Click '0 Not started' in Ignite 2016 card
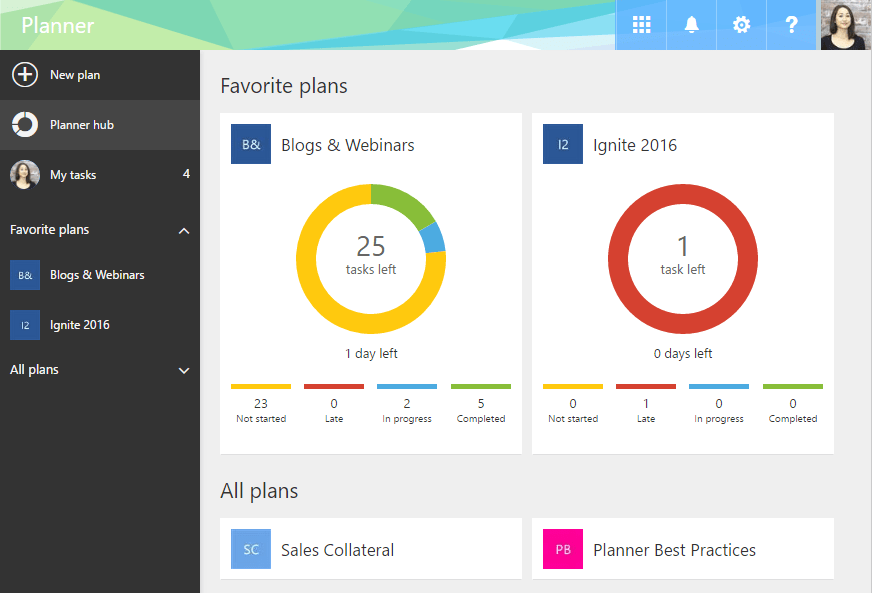Screen dimensions: 872x593 click(573, 411)
